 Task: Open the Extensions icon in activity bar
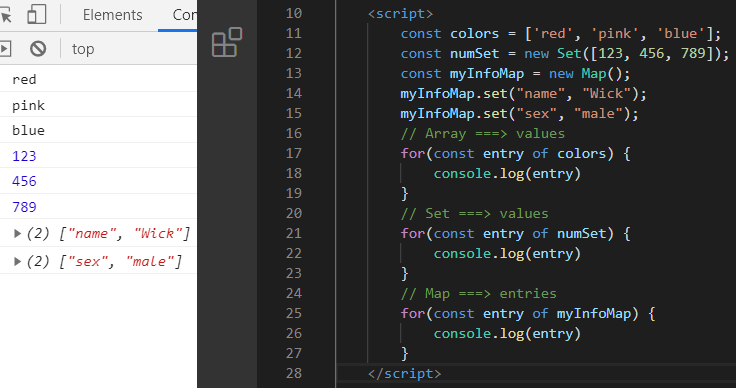(x=227, y=42)
